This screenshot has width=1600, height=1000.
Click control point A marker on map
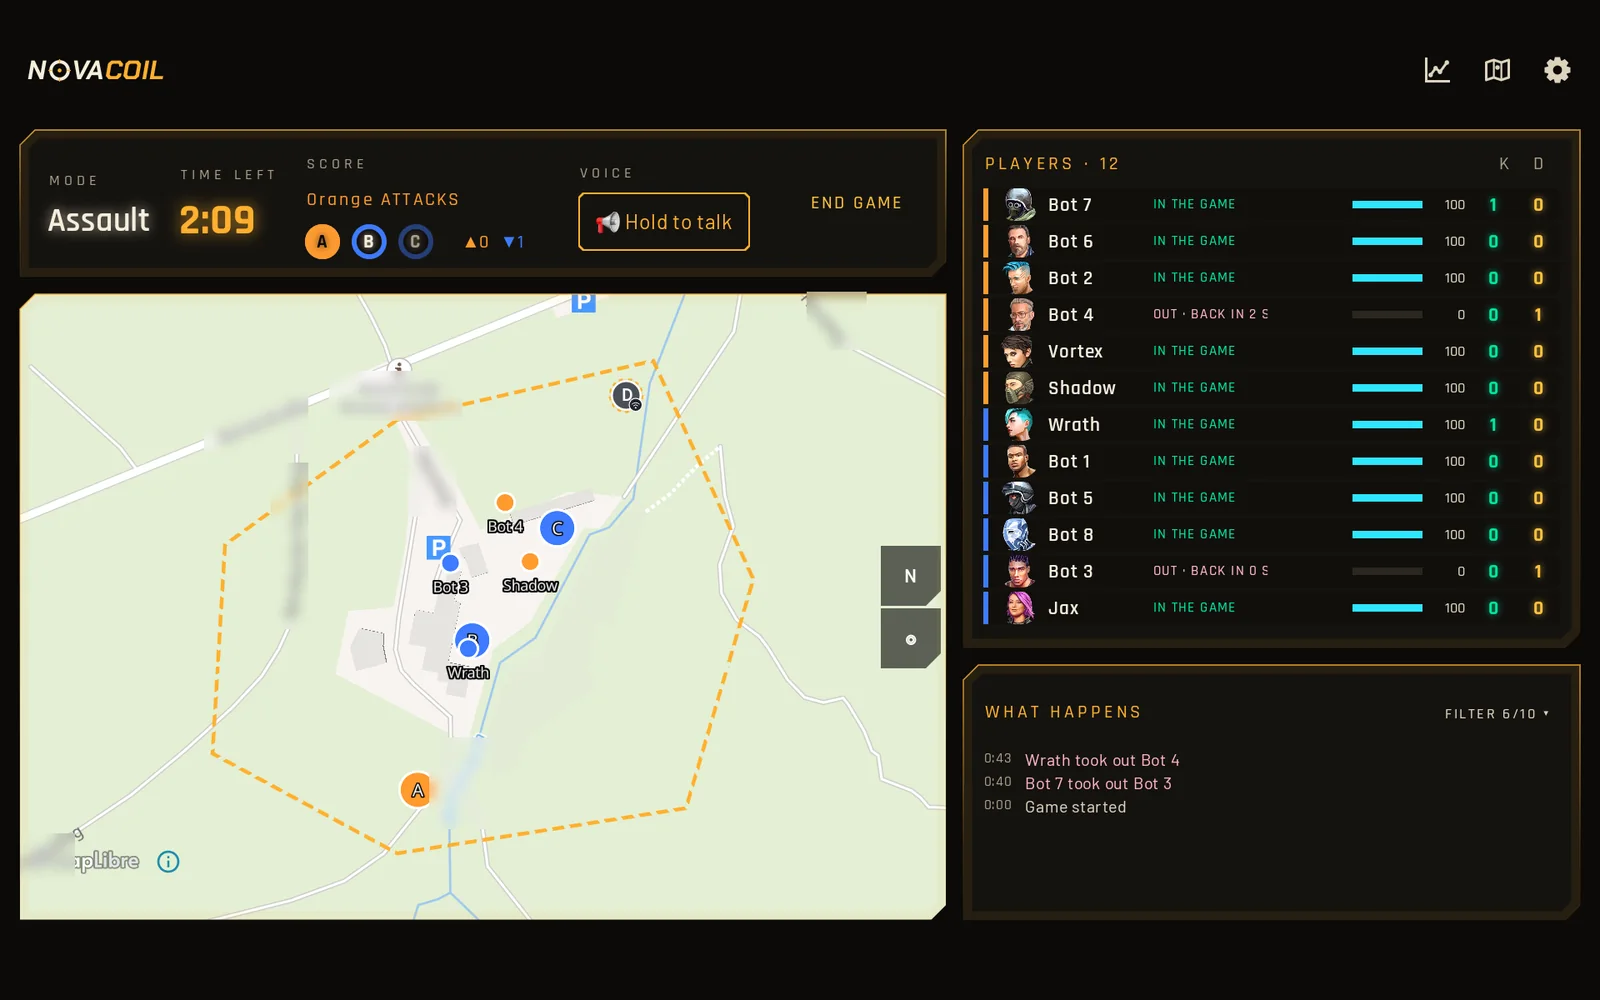click(417, 790)
